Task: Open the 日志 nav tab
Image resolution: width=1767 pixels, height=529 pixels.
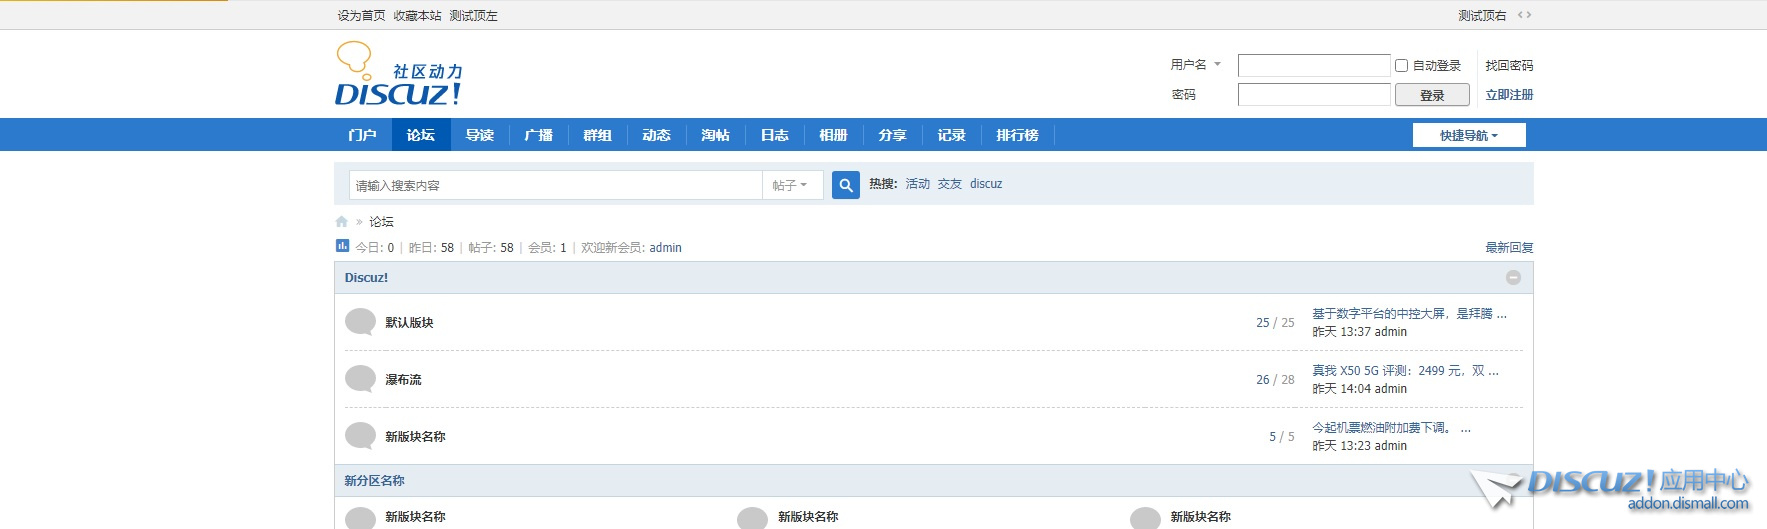Action: 775,135
